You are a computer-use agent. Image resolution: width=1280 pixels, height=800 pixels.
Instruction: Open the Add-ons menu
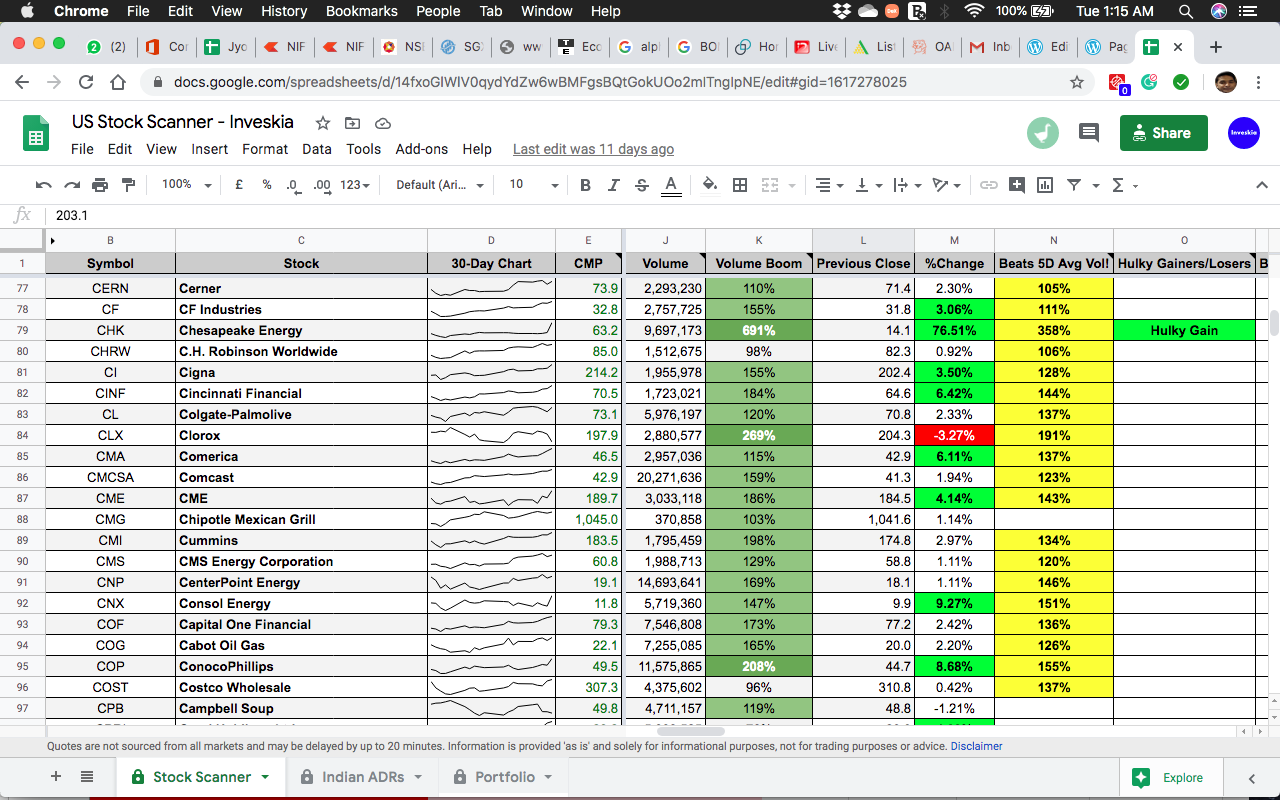pos(421,149)
